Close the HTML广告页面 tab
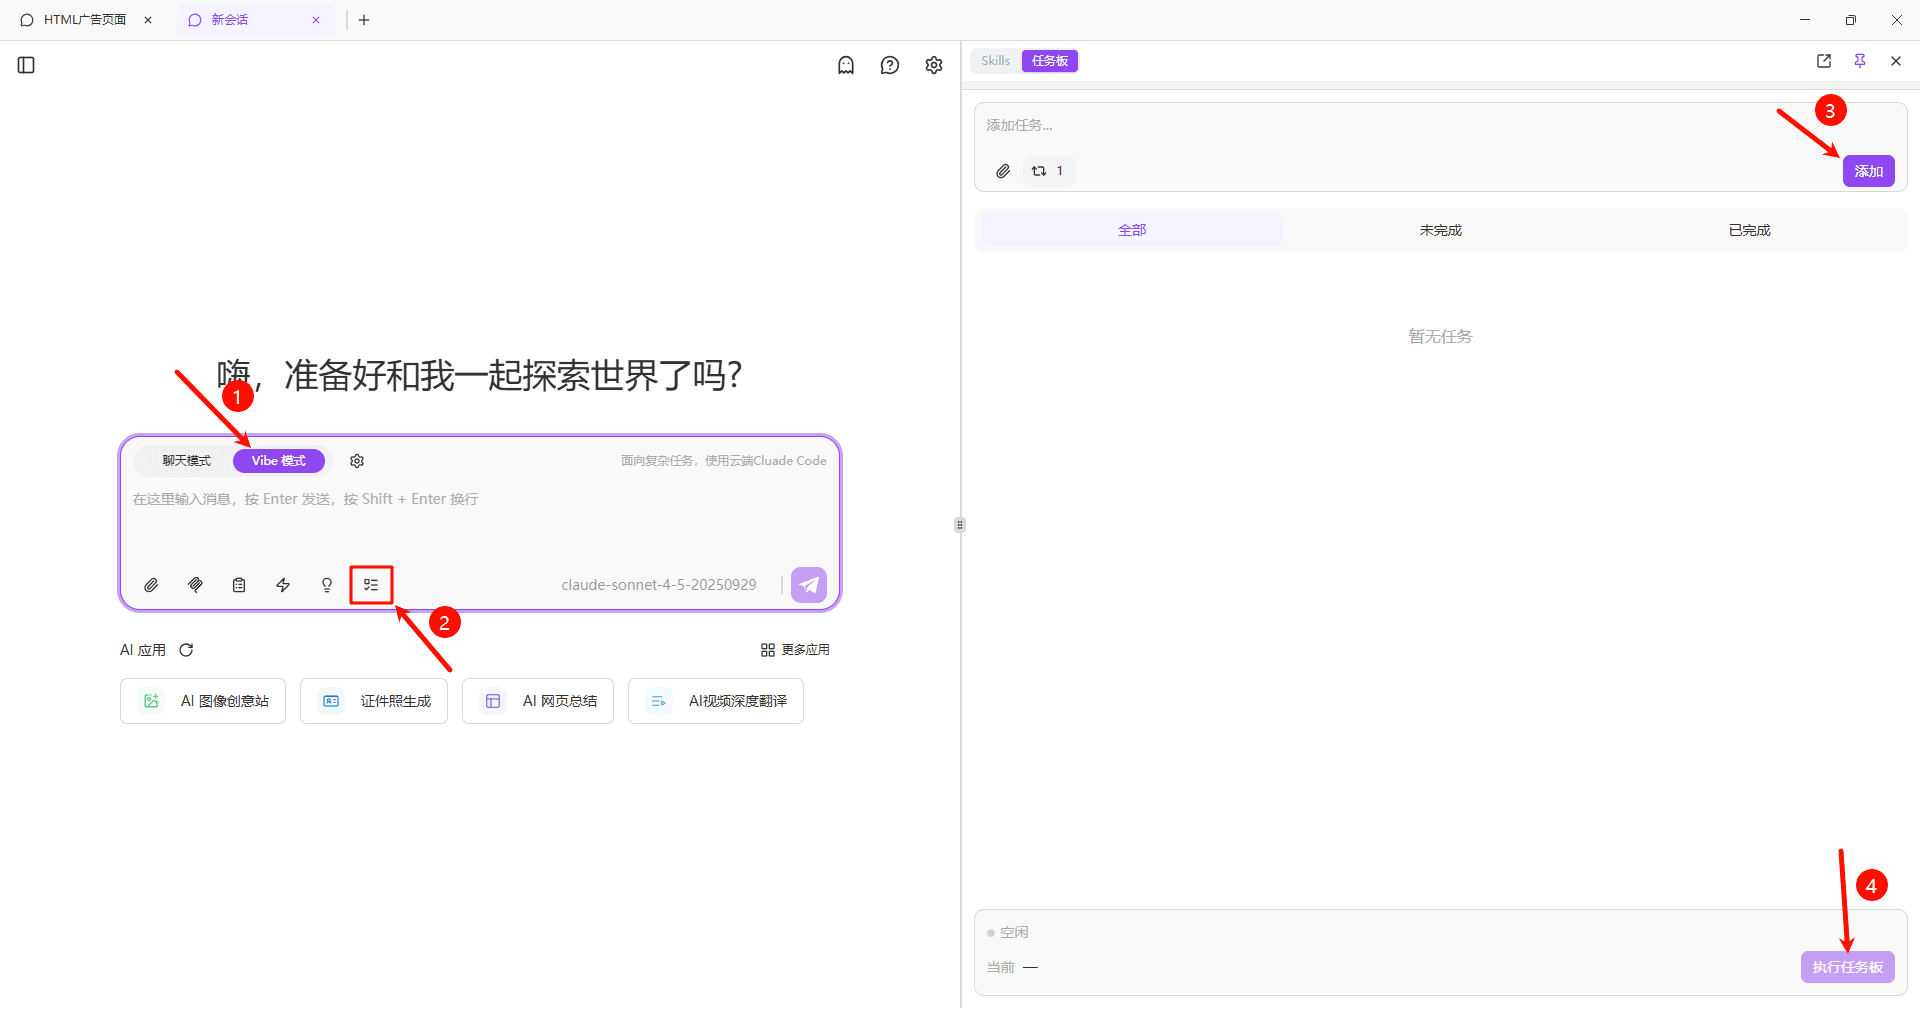This screenshot has width=1920, height=1032. tap(148, 20)
